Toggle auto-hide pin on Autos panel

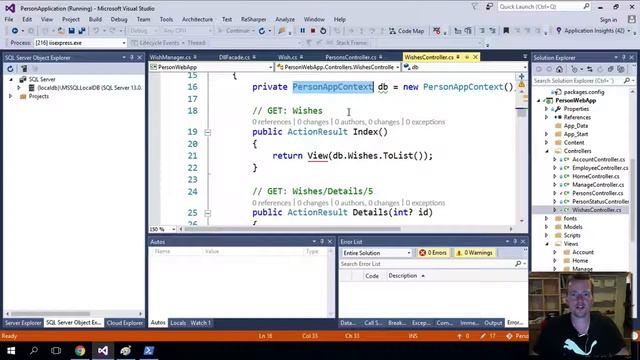pos(322,242)
